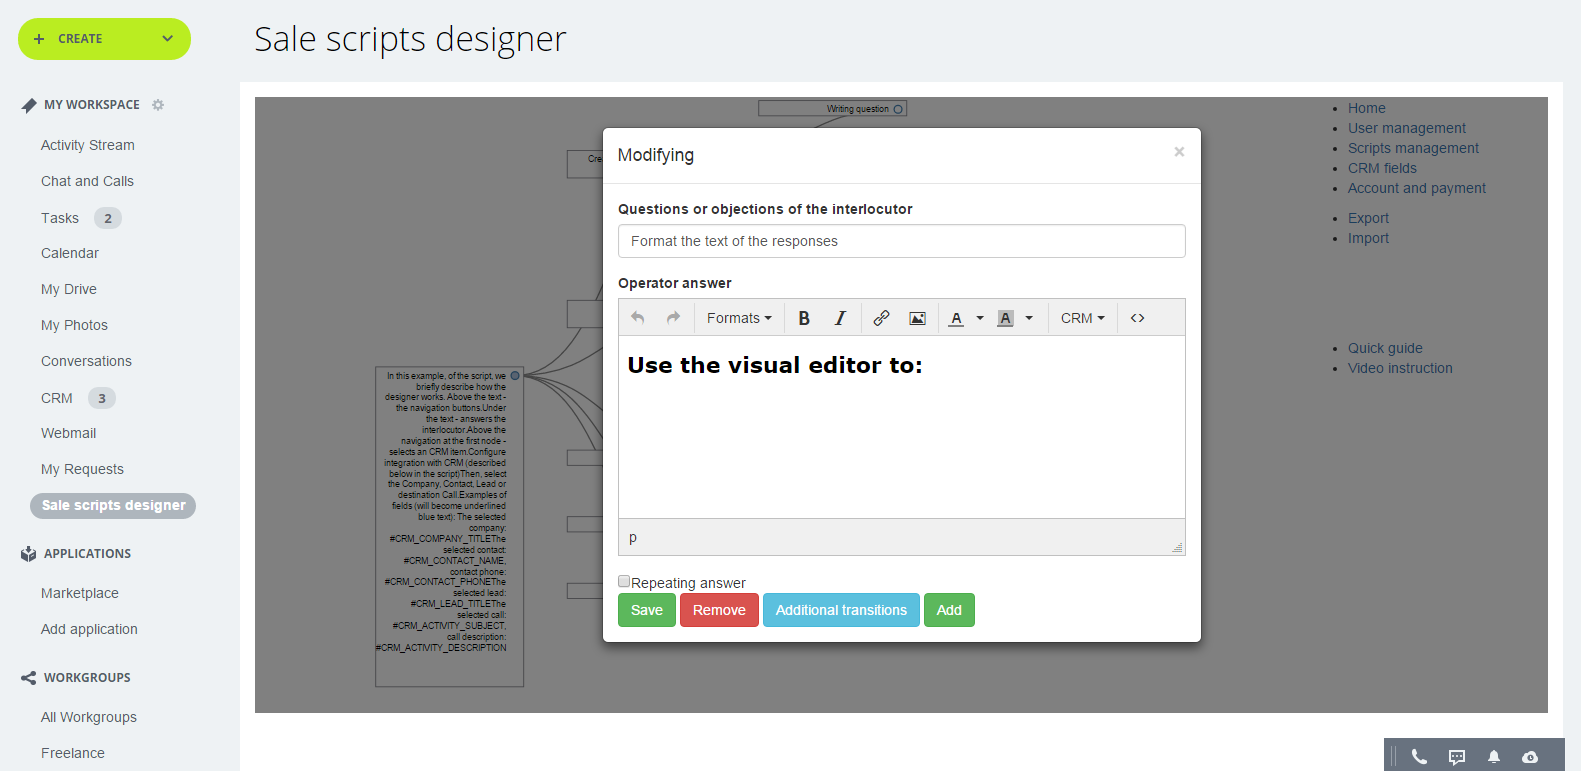The image size is (1581, 771).
Task: Insert an image via the picture icon
Action: [x=917, y=318]
